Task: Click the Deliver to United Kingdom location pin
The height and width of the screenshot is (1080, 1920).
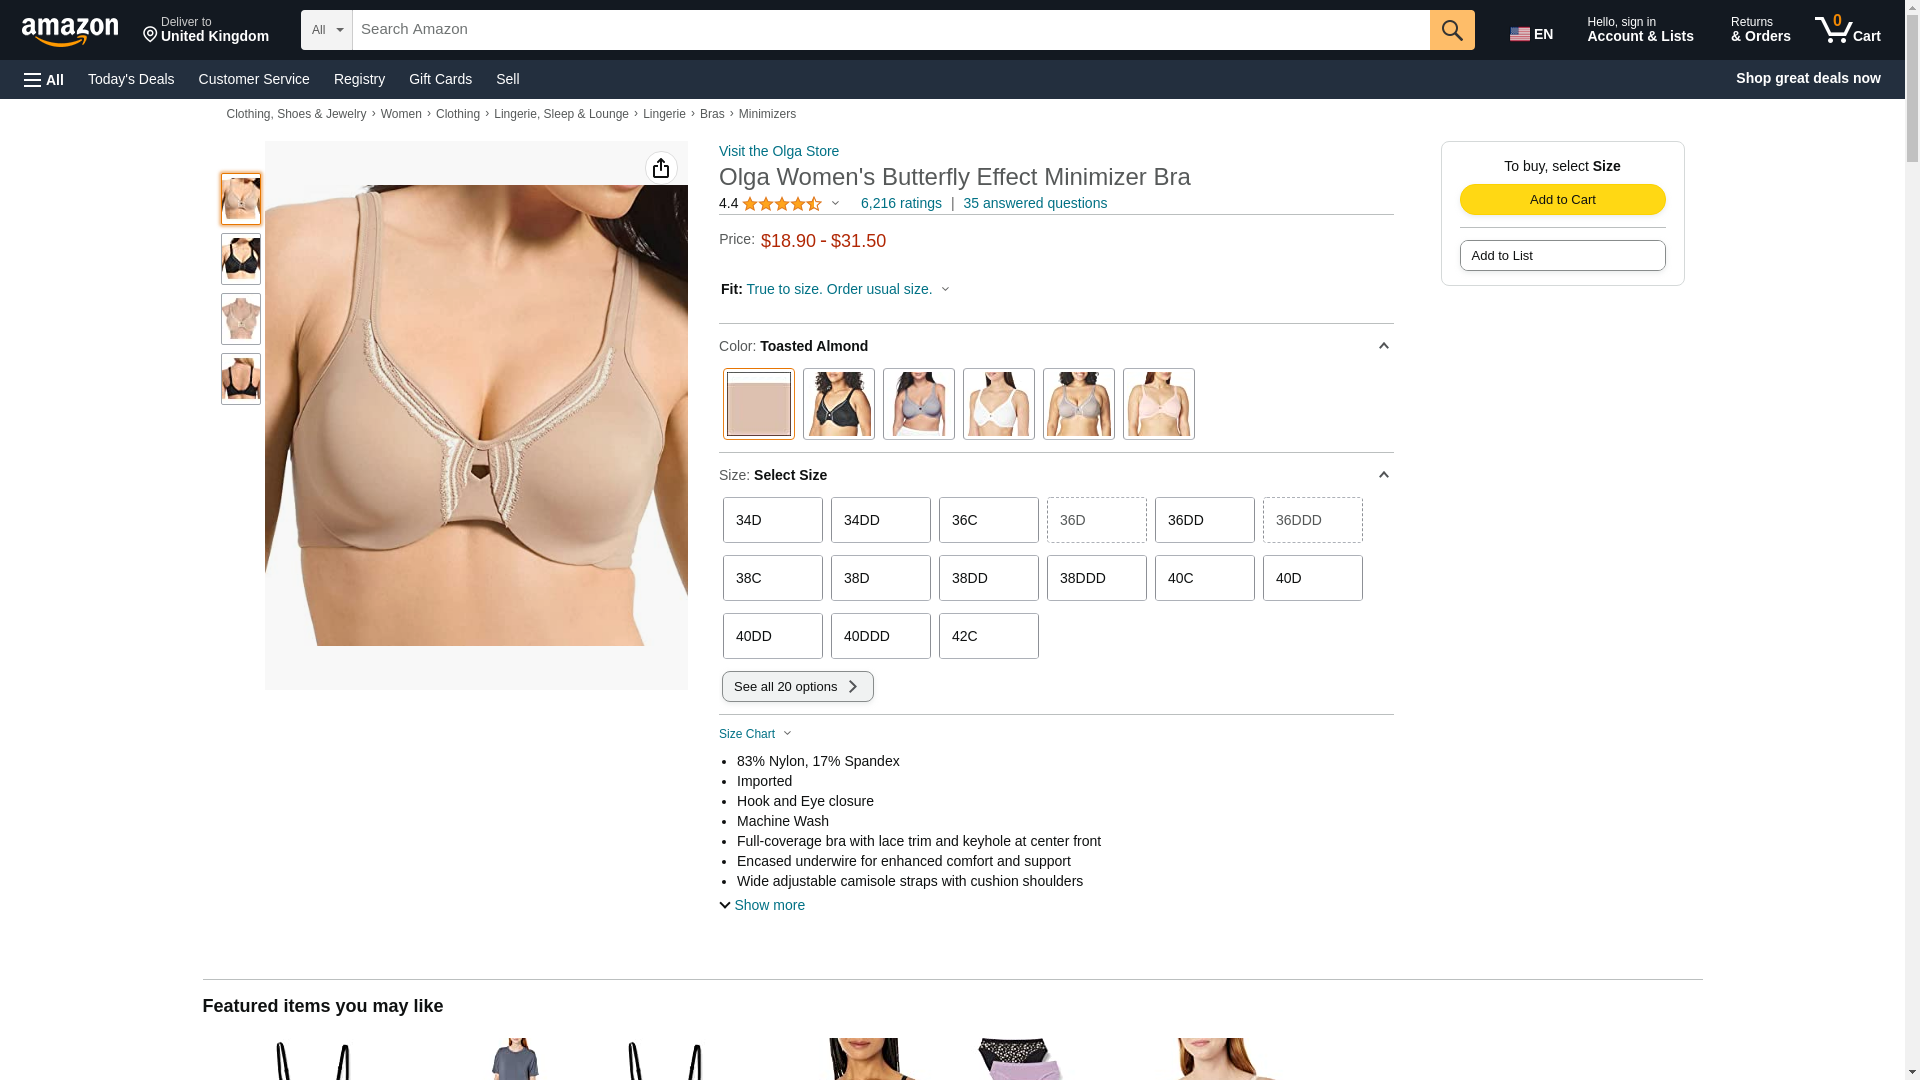Action: (x=151, y=36)
